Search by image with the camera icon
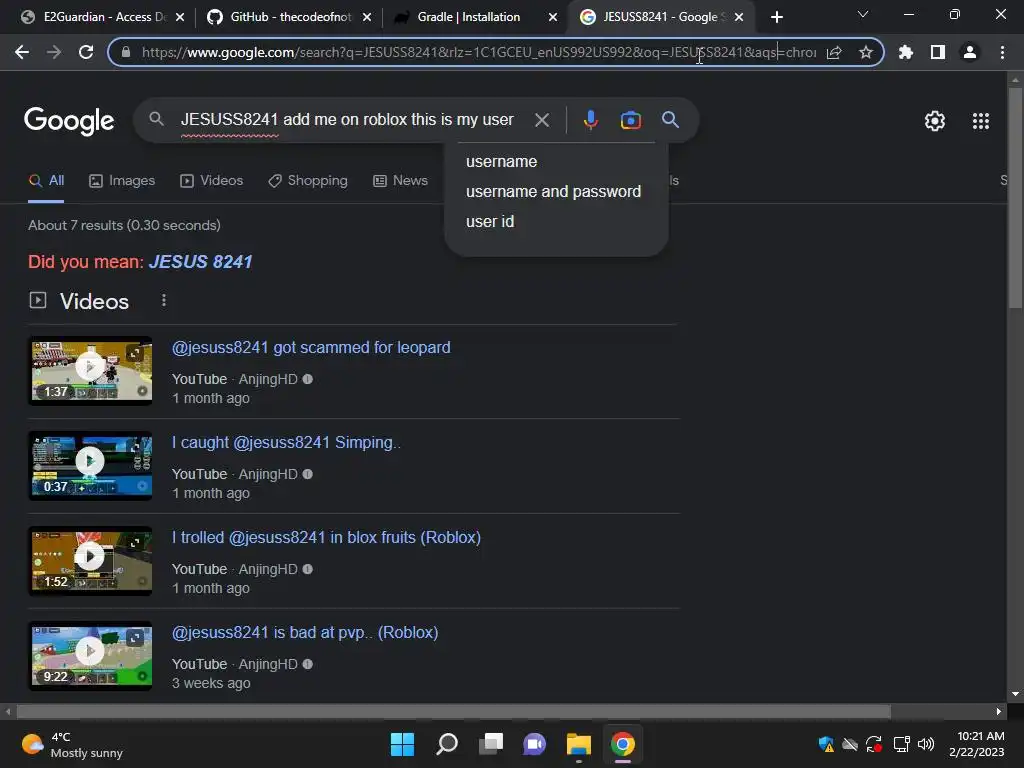 [x=630, y=120]
